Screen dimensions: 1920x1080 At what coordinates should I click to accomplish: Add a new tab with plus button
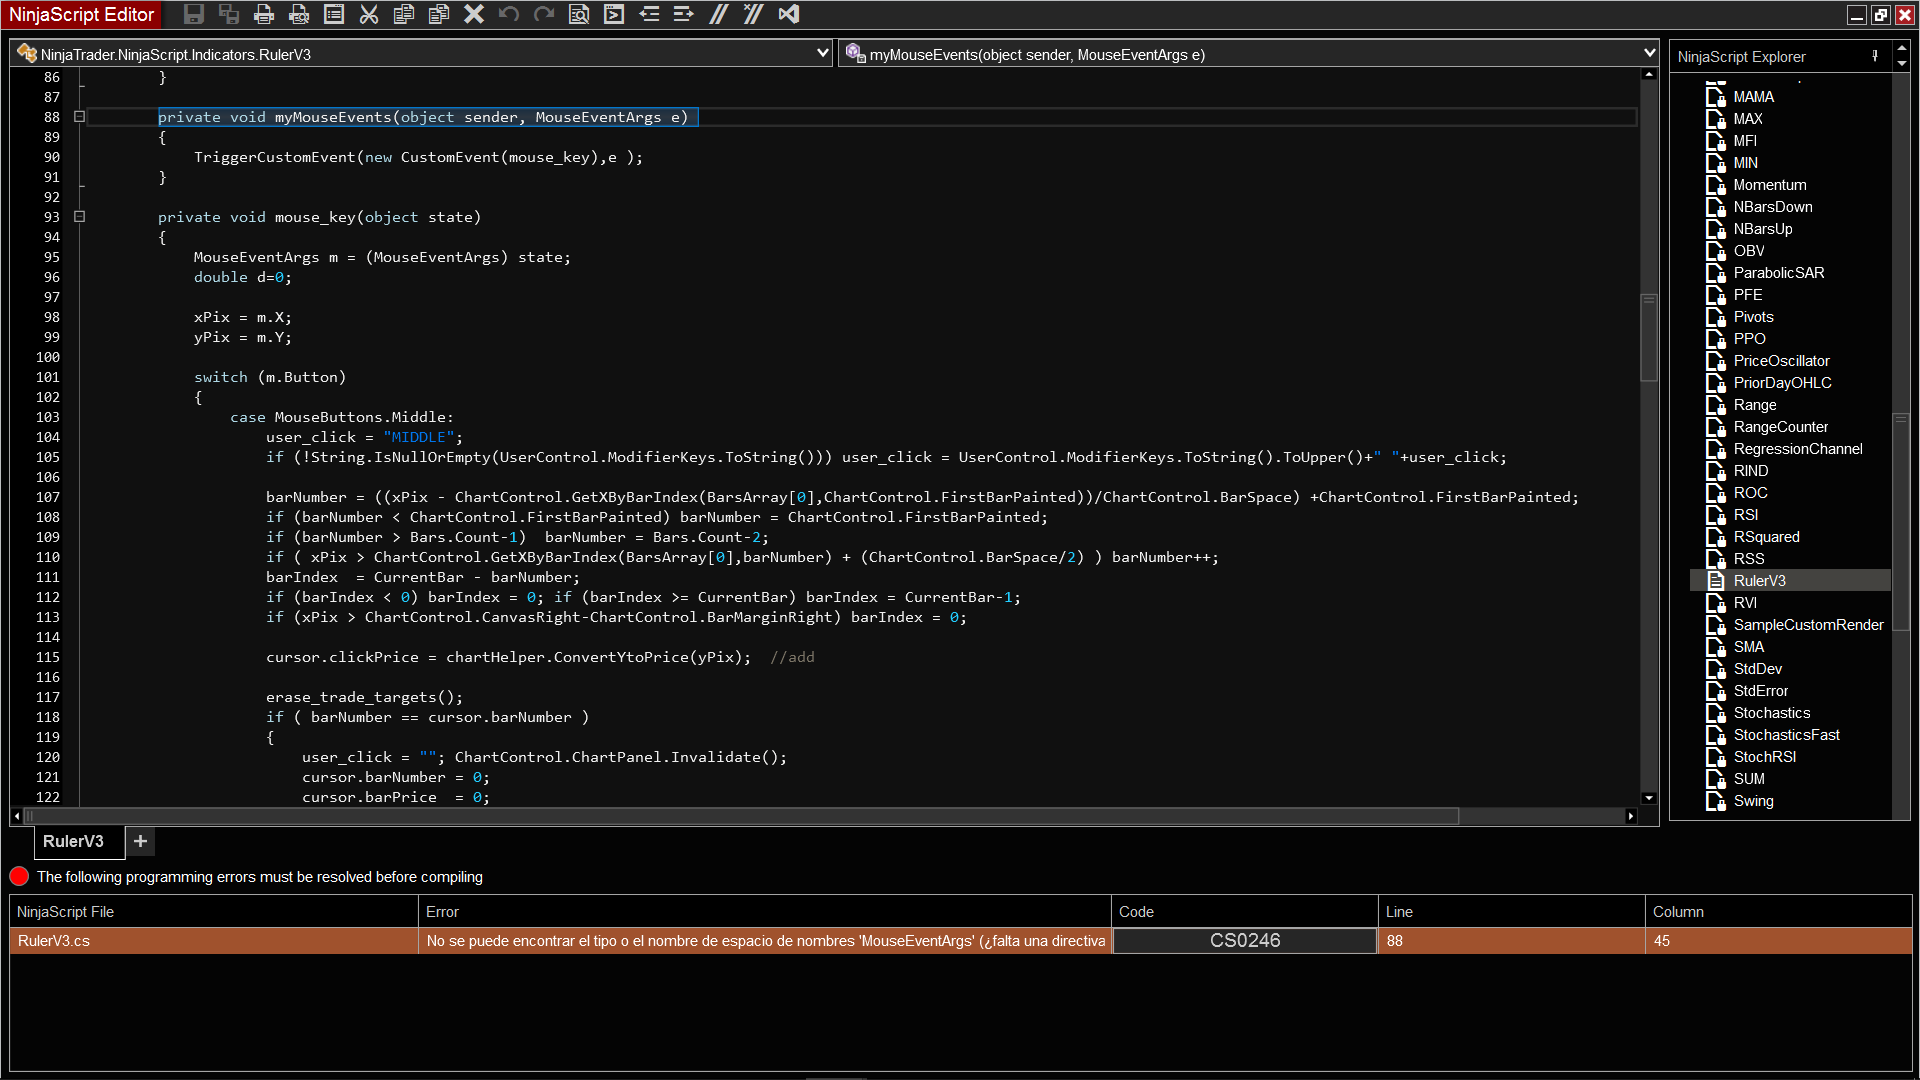coord(141,842)
